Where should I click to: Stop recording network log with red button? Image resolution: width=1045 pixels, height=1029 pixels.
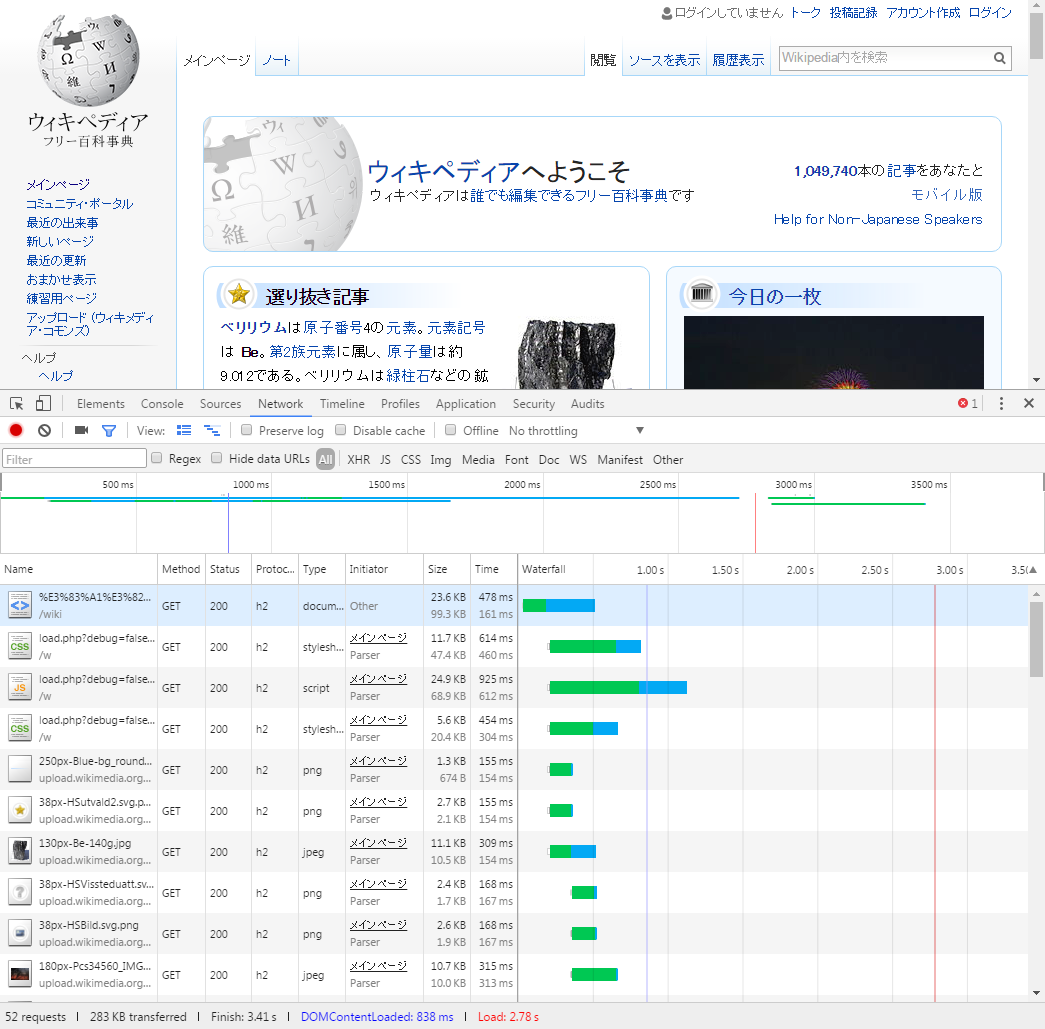pos(16,431)
